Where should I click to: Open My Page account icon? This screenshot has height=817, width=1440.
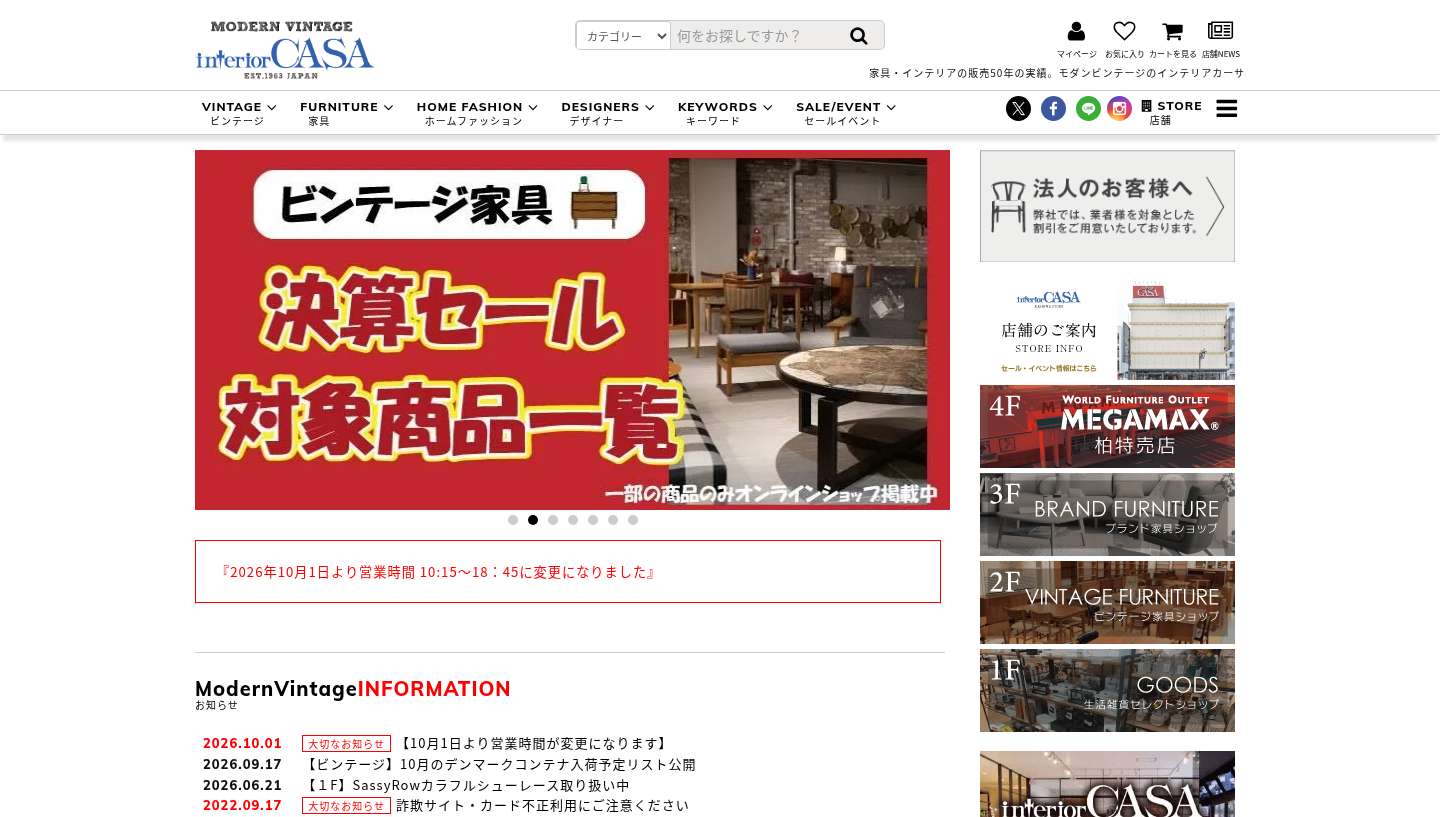(x=1076, y=39)
